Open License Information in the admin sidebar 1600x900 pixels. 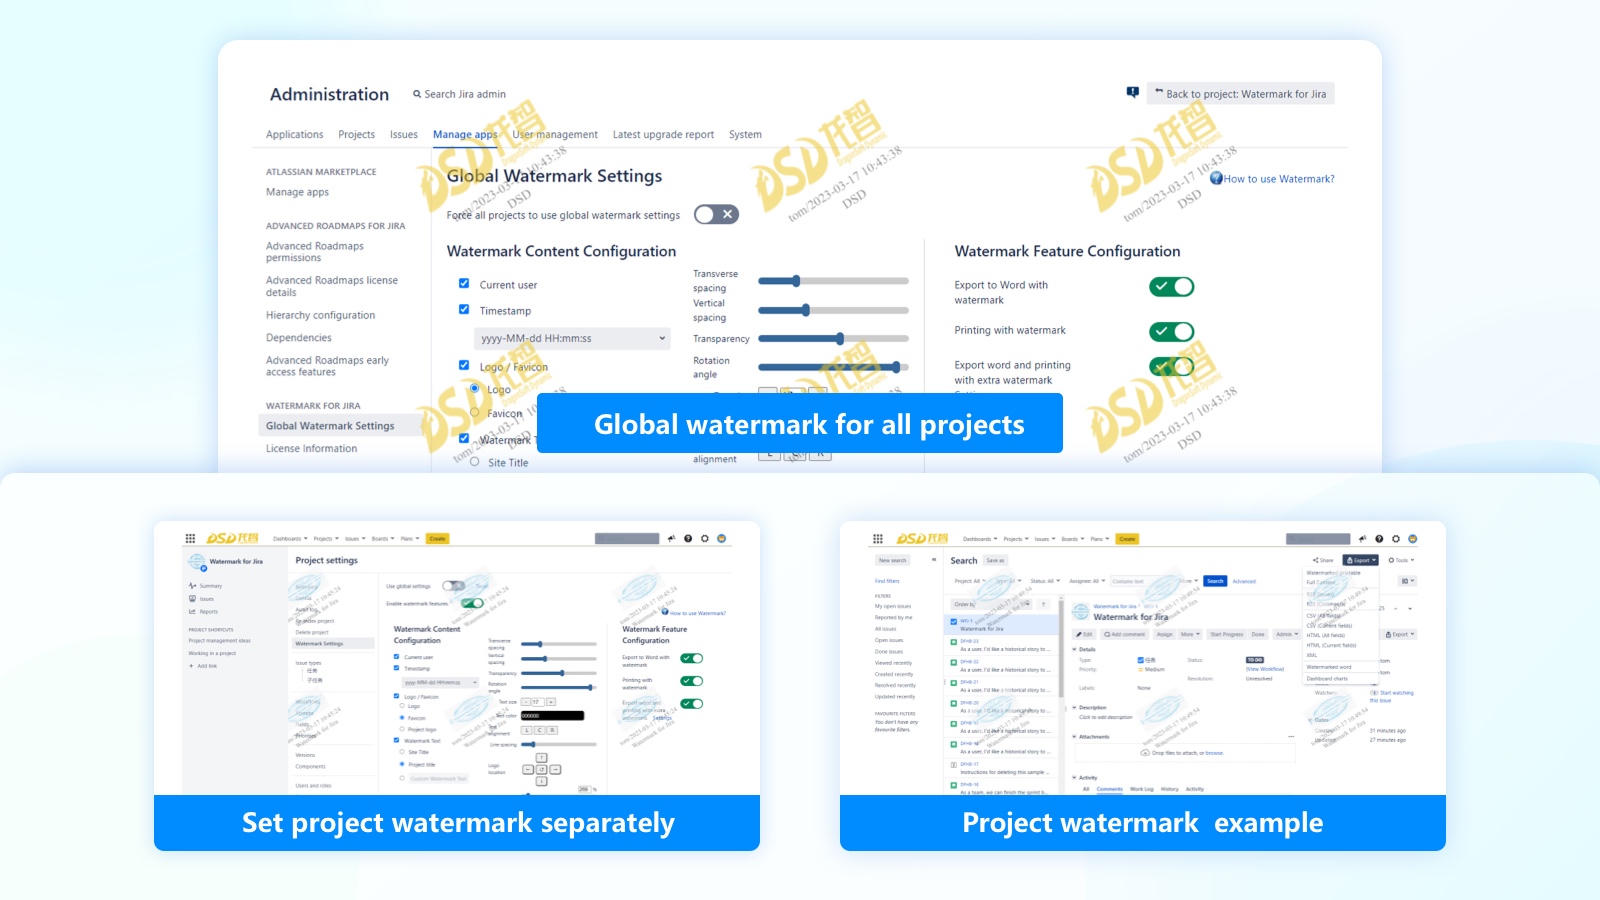click(311, 449)
